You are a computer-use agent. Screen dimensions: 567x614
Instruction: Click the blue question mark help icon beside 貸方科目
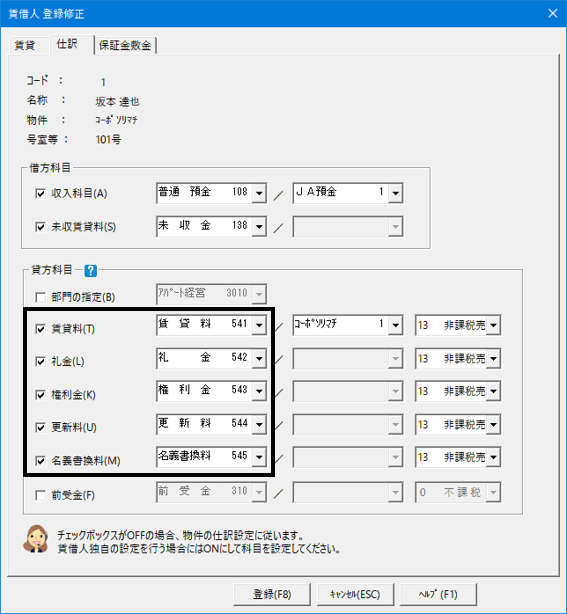click(x=90, y=271)
